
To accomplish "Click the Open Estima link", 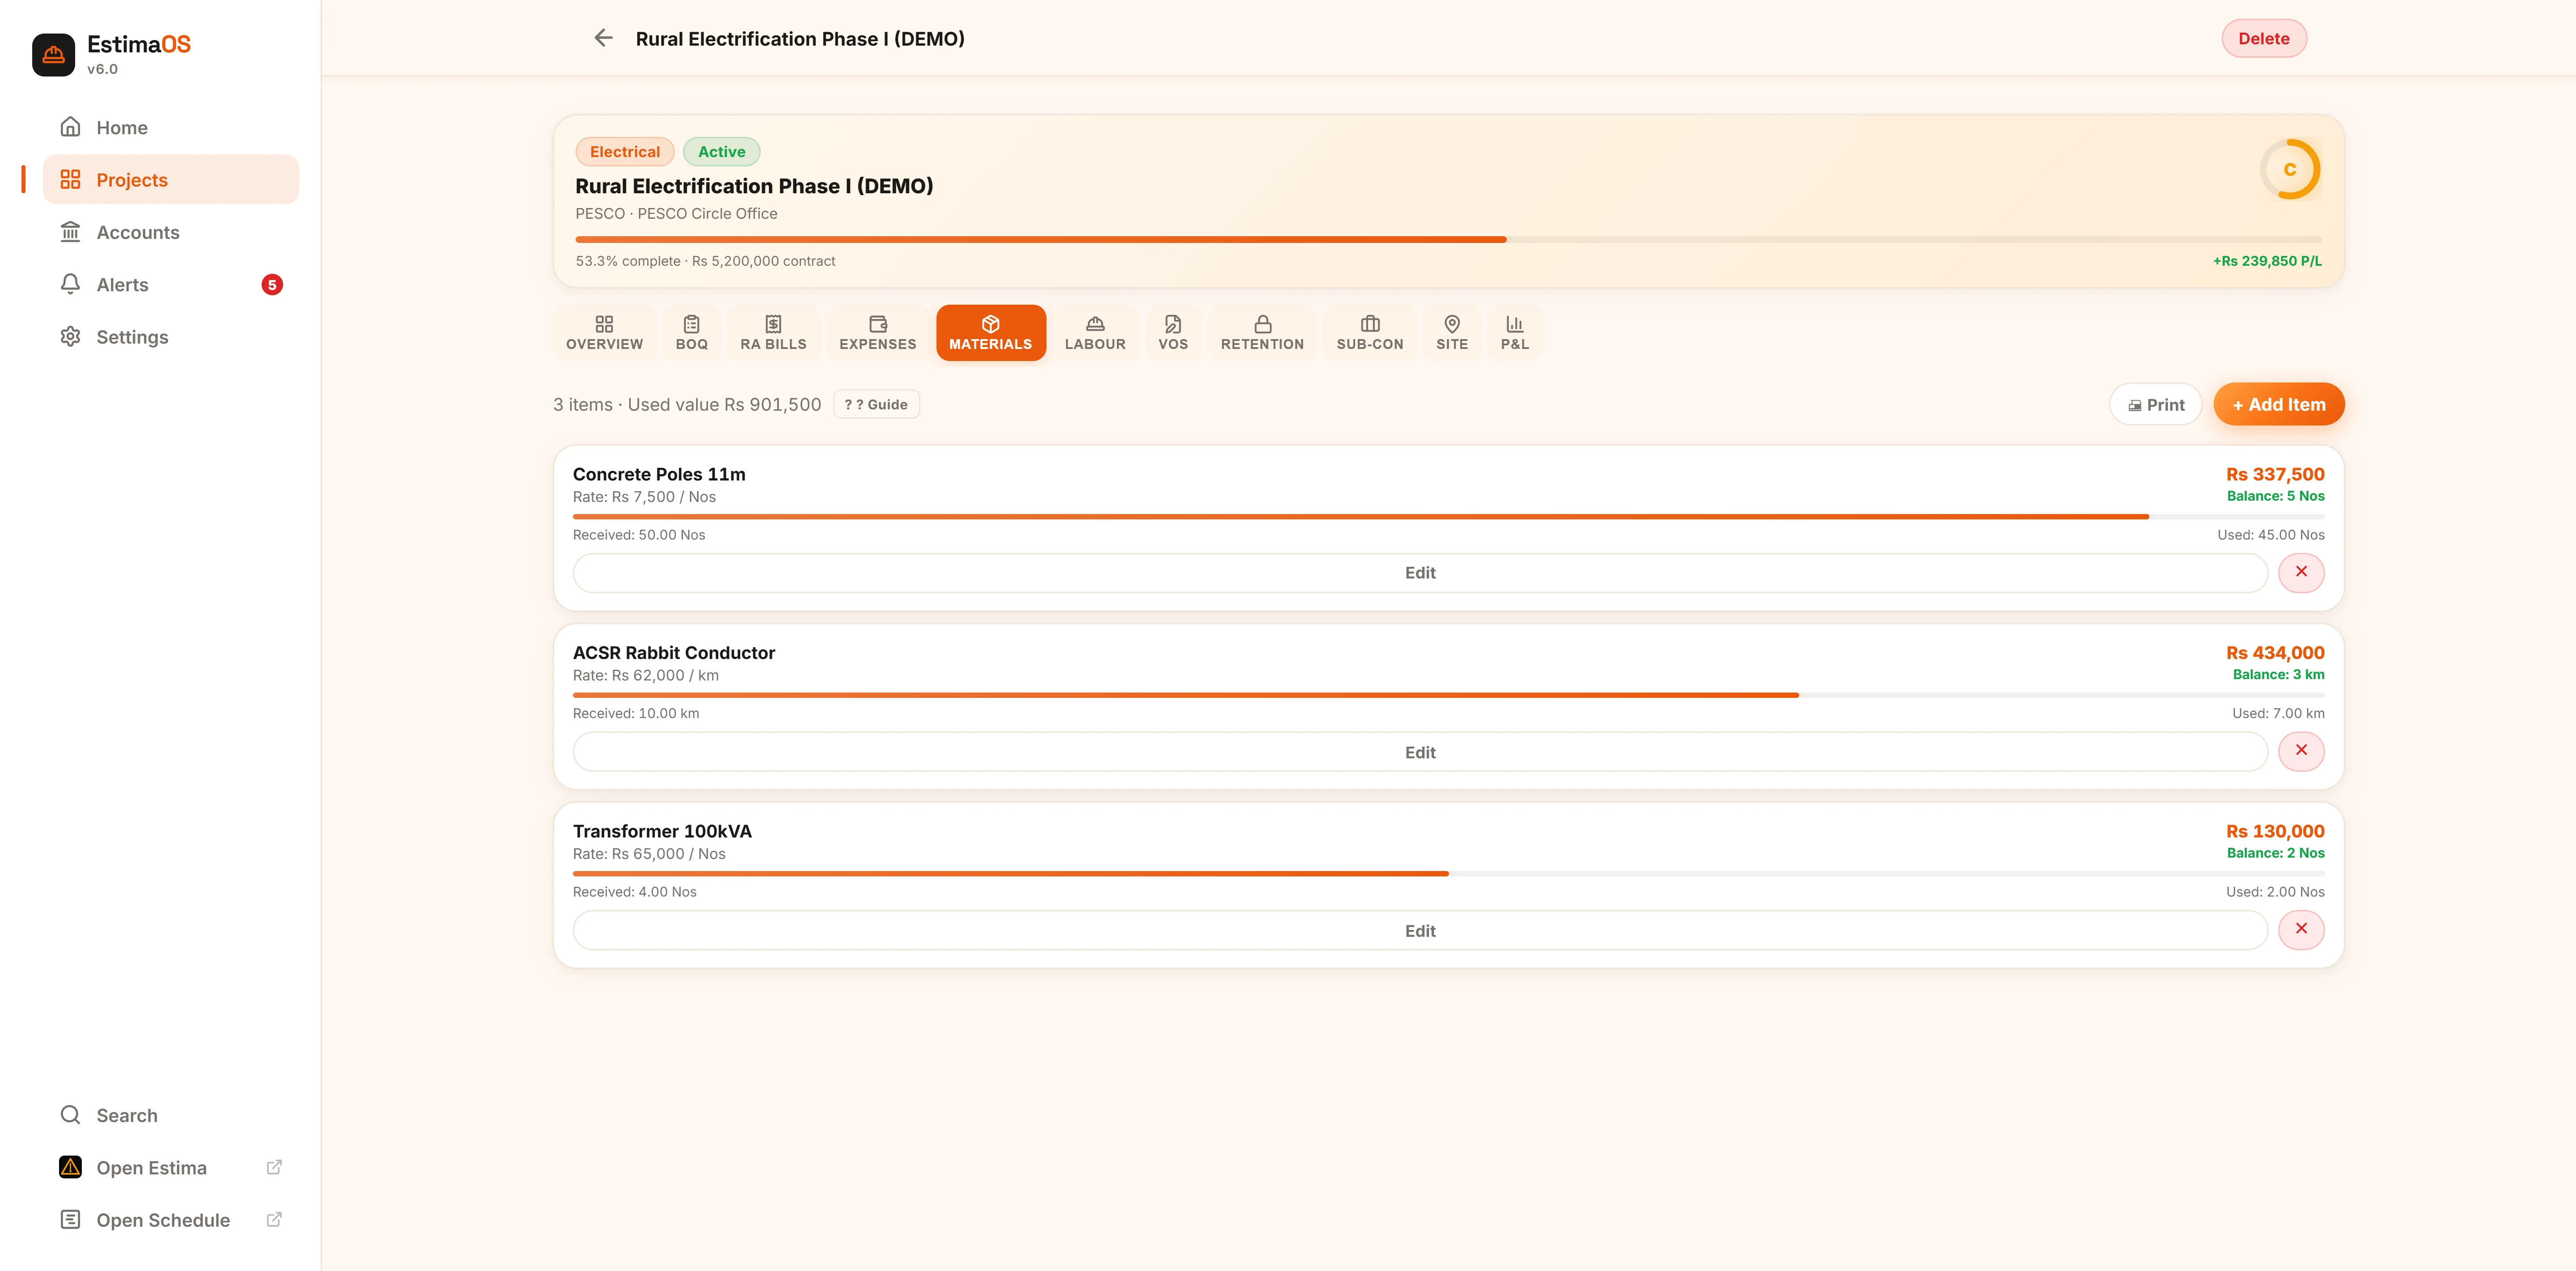I will coord(170,1167).
